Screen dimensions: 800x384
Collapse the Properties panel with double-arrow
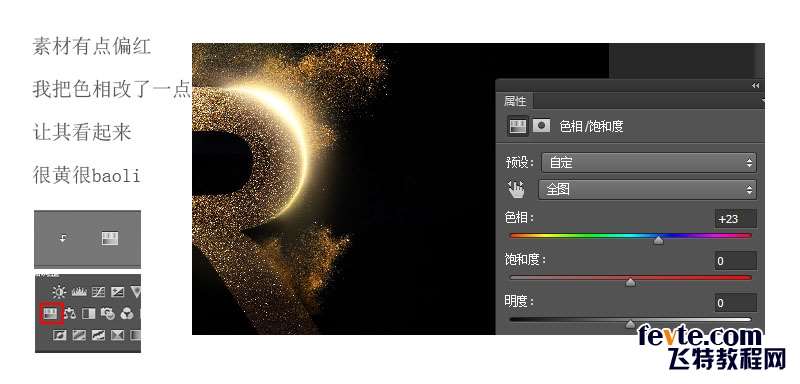[756, 86]
